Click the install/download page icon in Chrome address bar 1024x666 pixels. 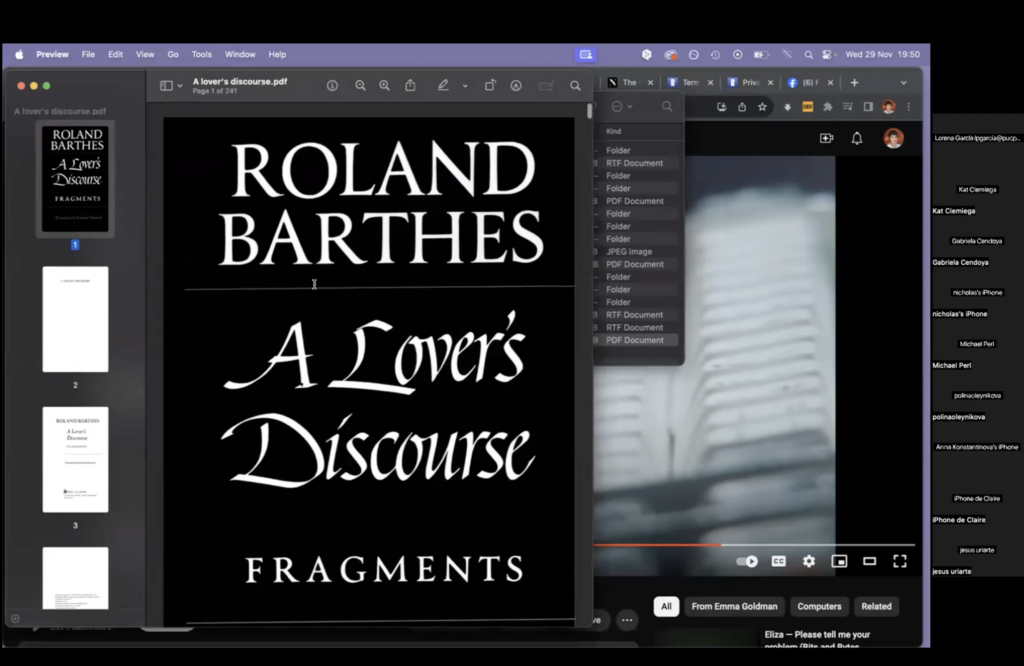722,107
